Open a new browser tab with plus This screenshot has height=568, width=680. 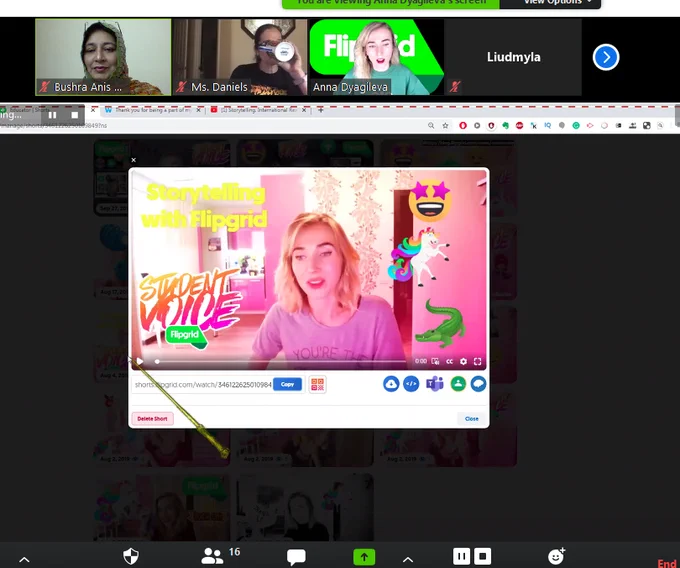click(x=320, y=110)
